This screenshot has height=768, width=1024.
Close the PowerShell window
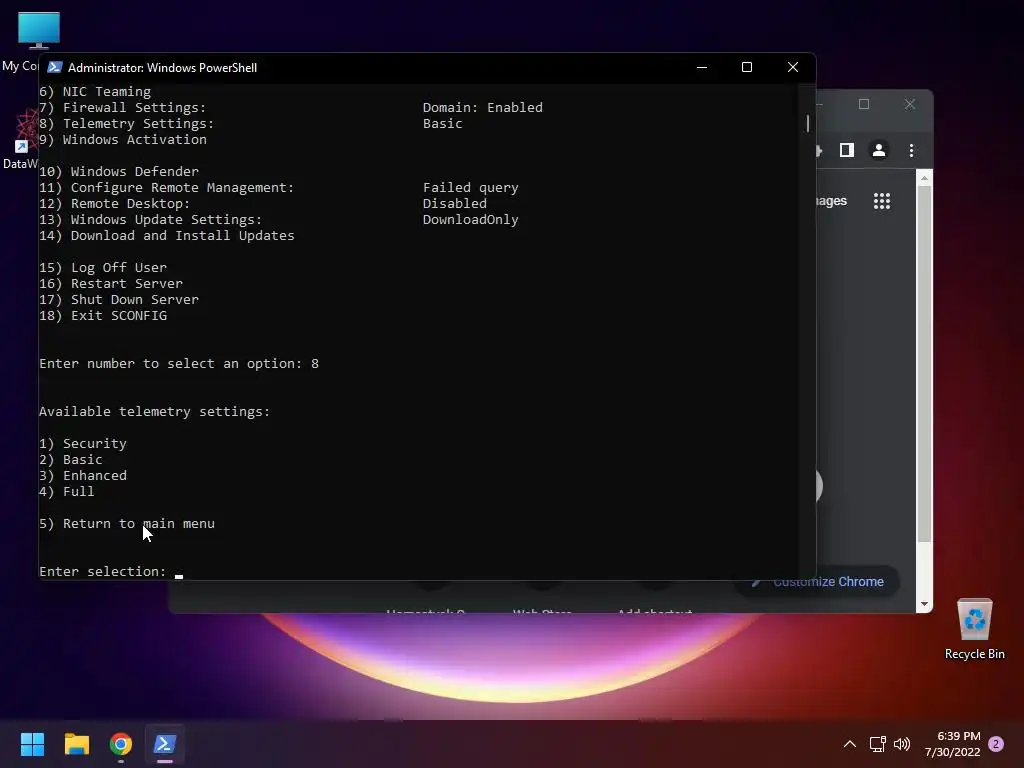click(793, 67)
